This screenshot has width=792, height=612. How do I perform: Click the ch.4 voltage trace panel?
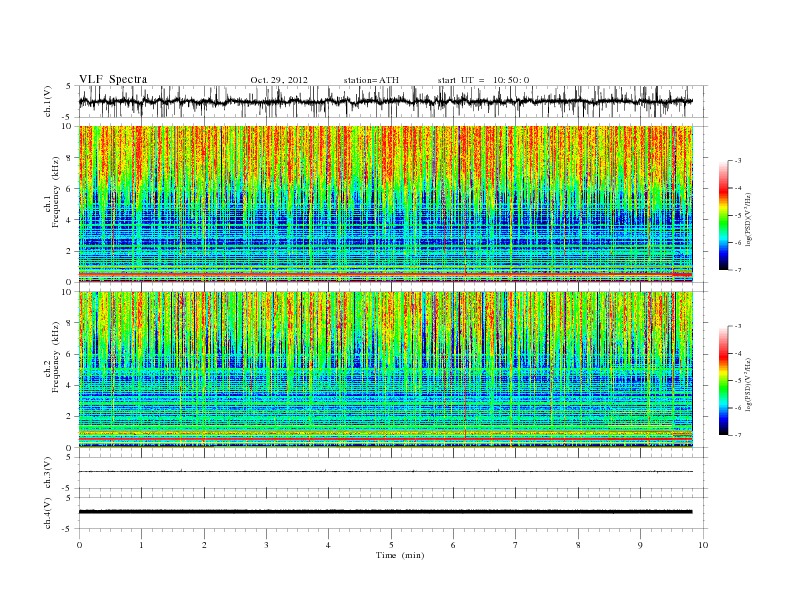pos(393,513)
